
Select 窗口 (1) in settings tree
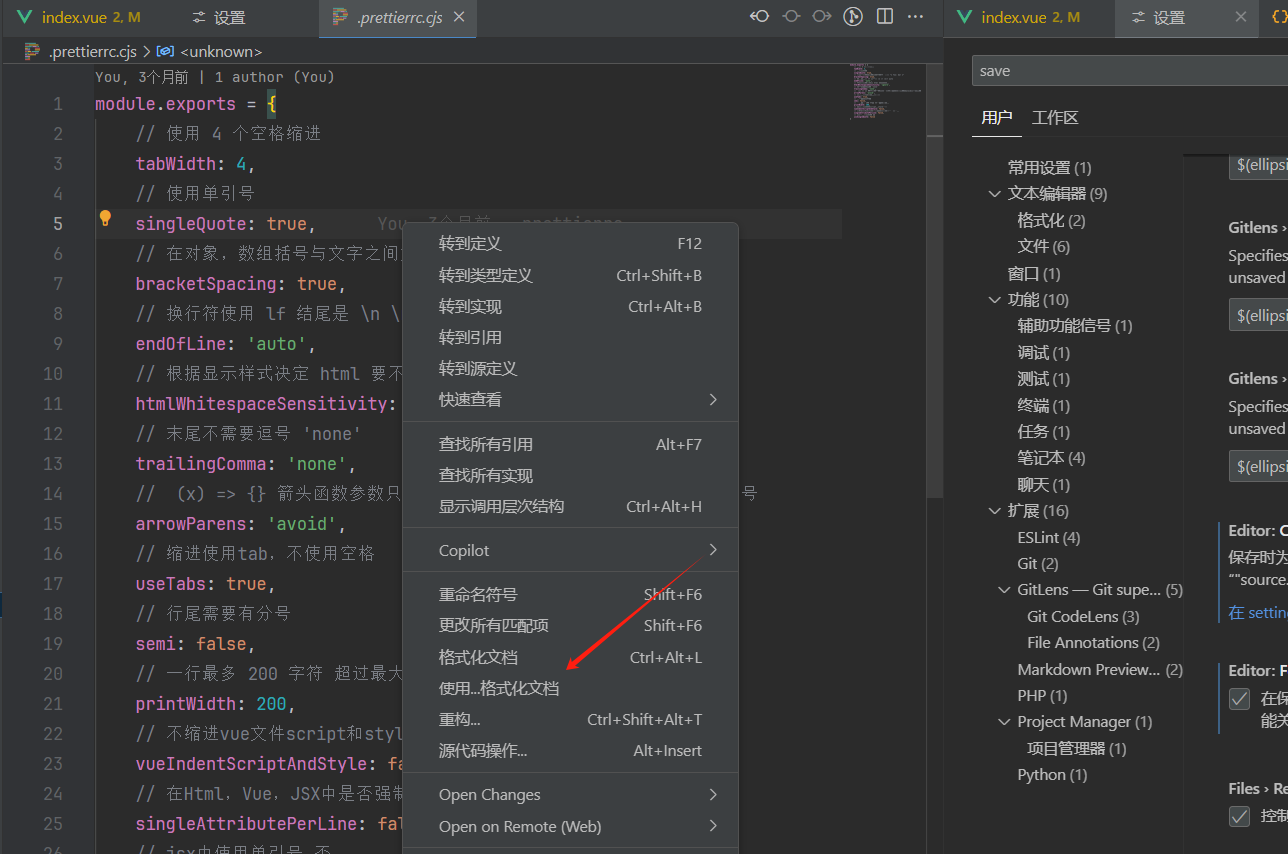coord(1034,273)
